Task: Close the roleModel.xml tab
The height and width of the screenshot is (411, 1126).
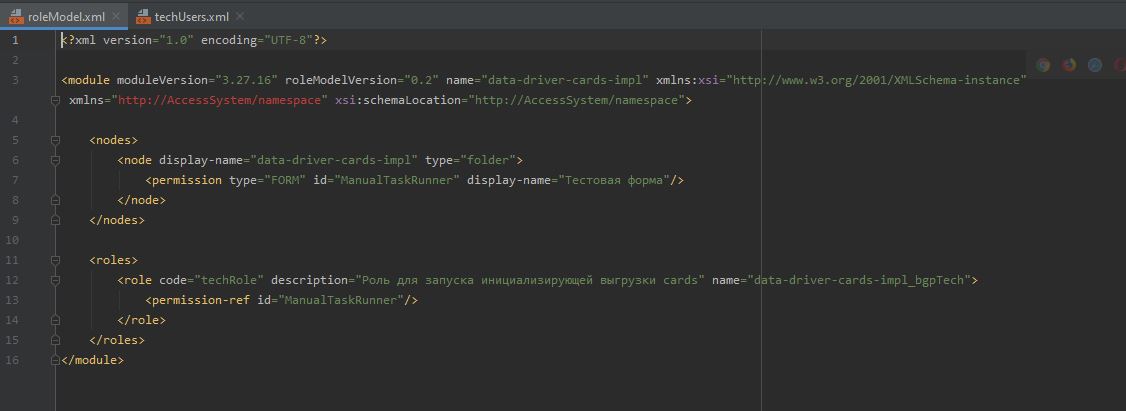Action: point(116,17)
